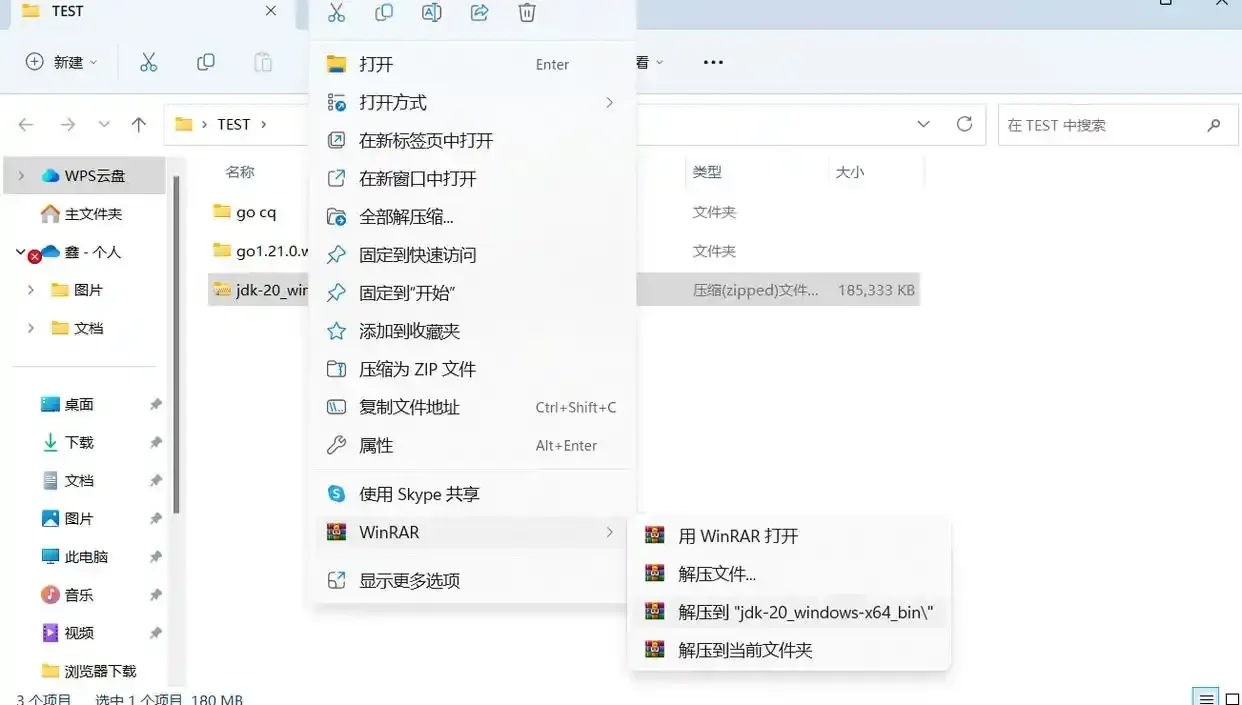1242x705 pixels.
Task: Click the copy icon in the Explorer toolbar
Action: [206, 62]
